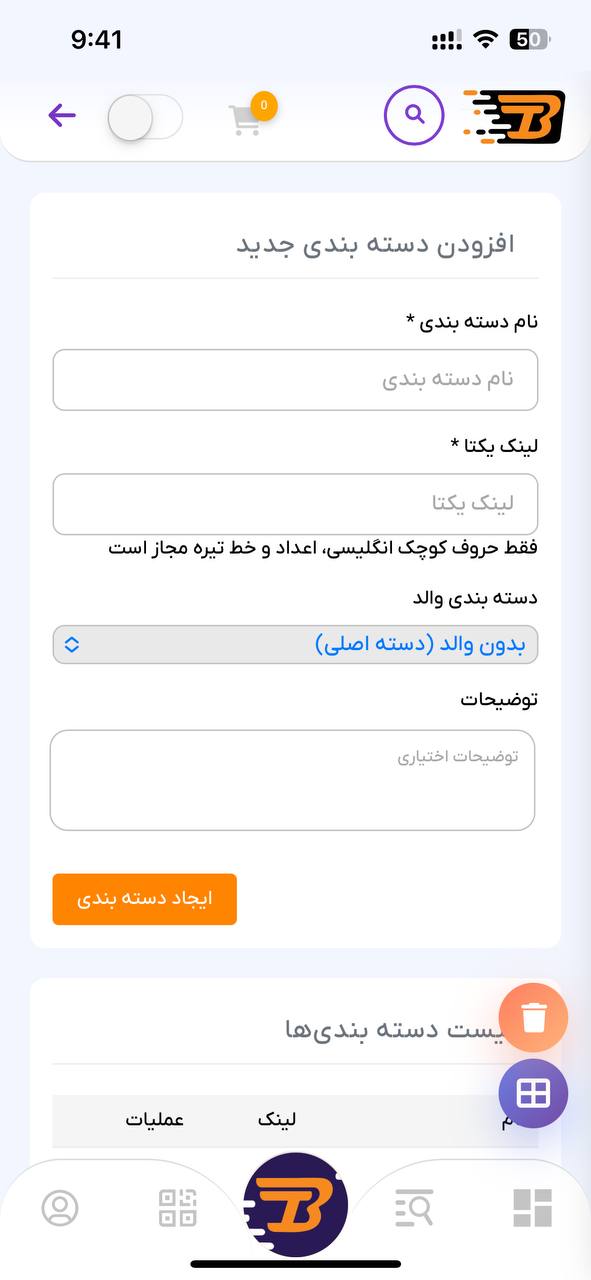Viewport: 591px width, 1280px height.
Task: Open the 'بدون والد (دسته اصلی)' parent category dropdown
Action: (x=295, y=644)
